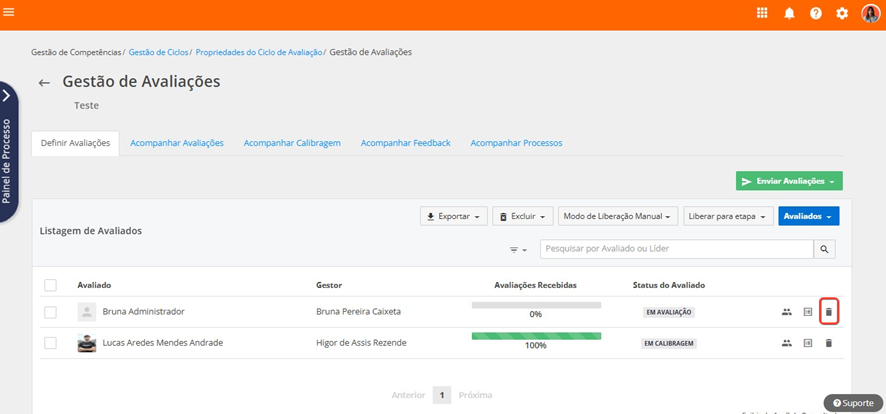Viewport: 886px width, 414px height.
Task: Open the apps grid icon
Action: pos(762,13)
